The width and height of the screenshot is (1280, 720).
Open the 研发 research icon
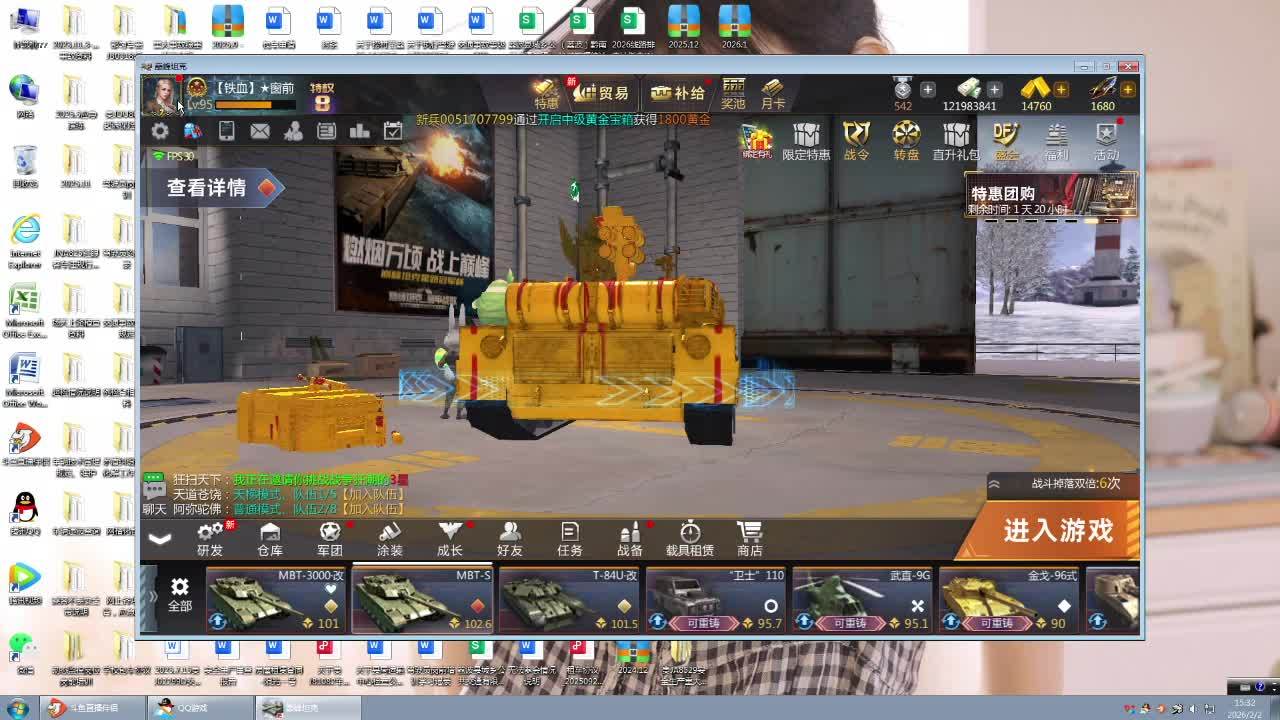pos(210,538)
